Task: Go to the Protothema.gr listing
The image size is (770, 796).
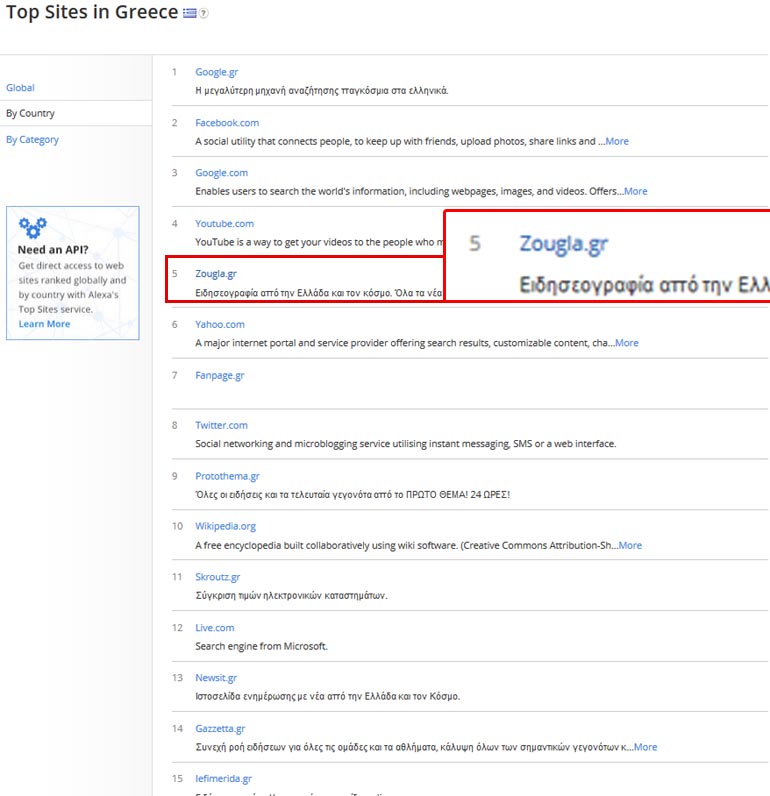Action: tap(227, 476)
